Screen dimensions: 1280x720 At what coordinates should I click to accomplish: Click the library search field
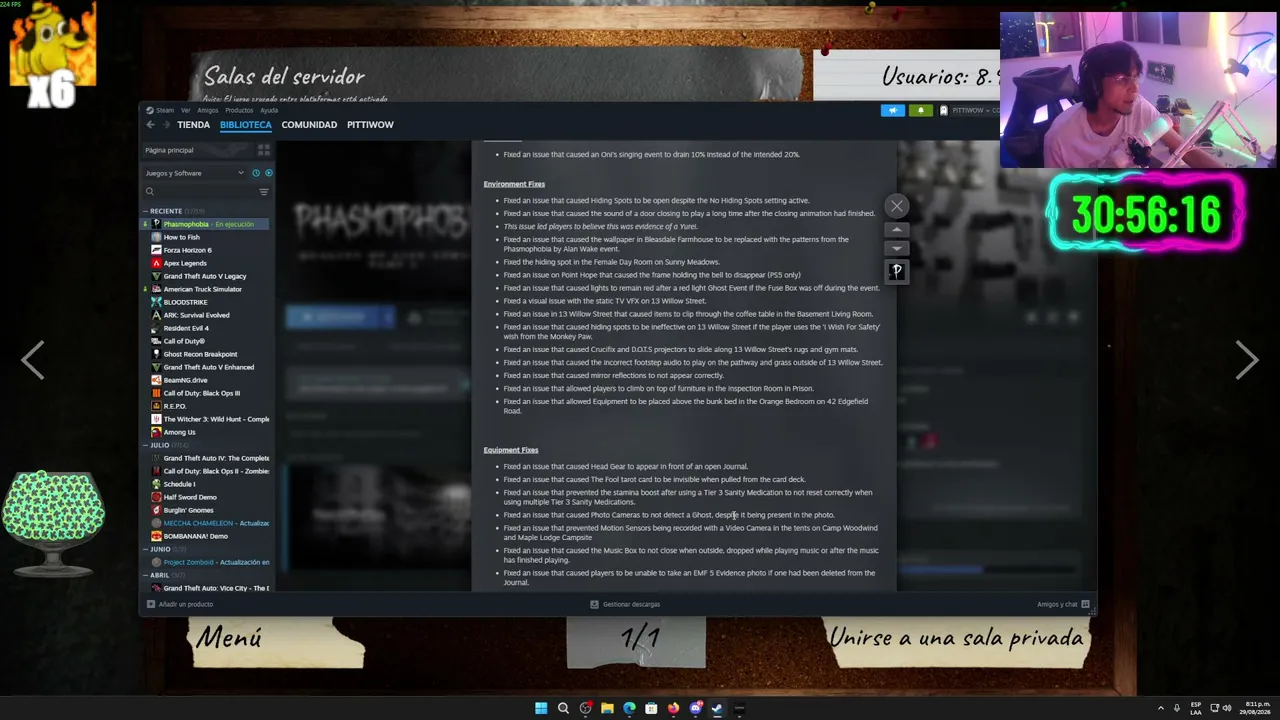click(200, 191)
